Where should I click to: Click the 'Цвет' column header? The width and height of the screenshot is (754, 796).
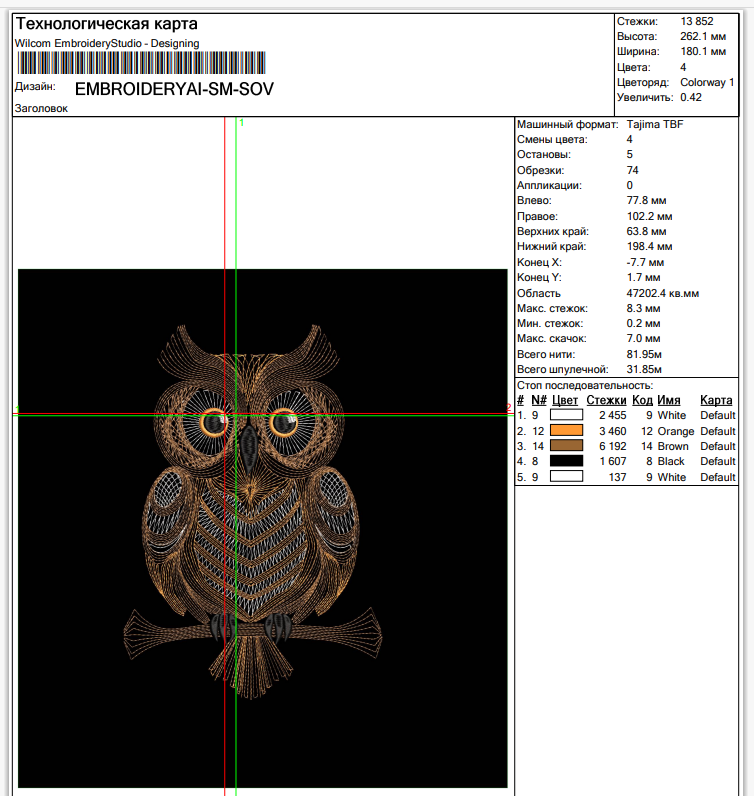pos(565,400)
